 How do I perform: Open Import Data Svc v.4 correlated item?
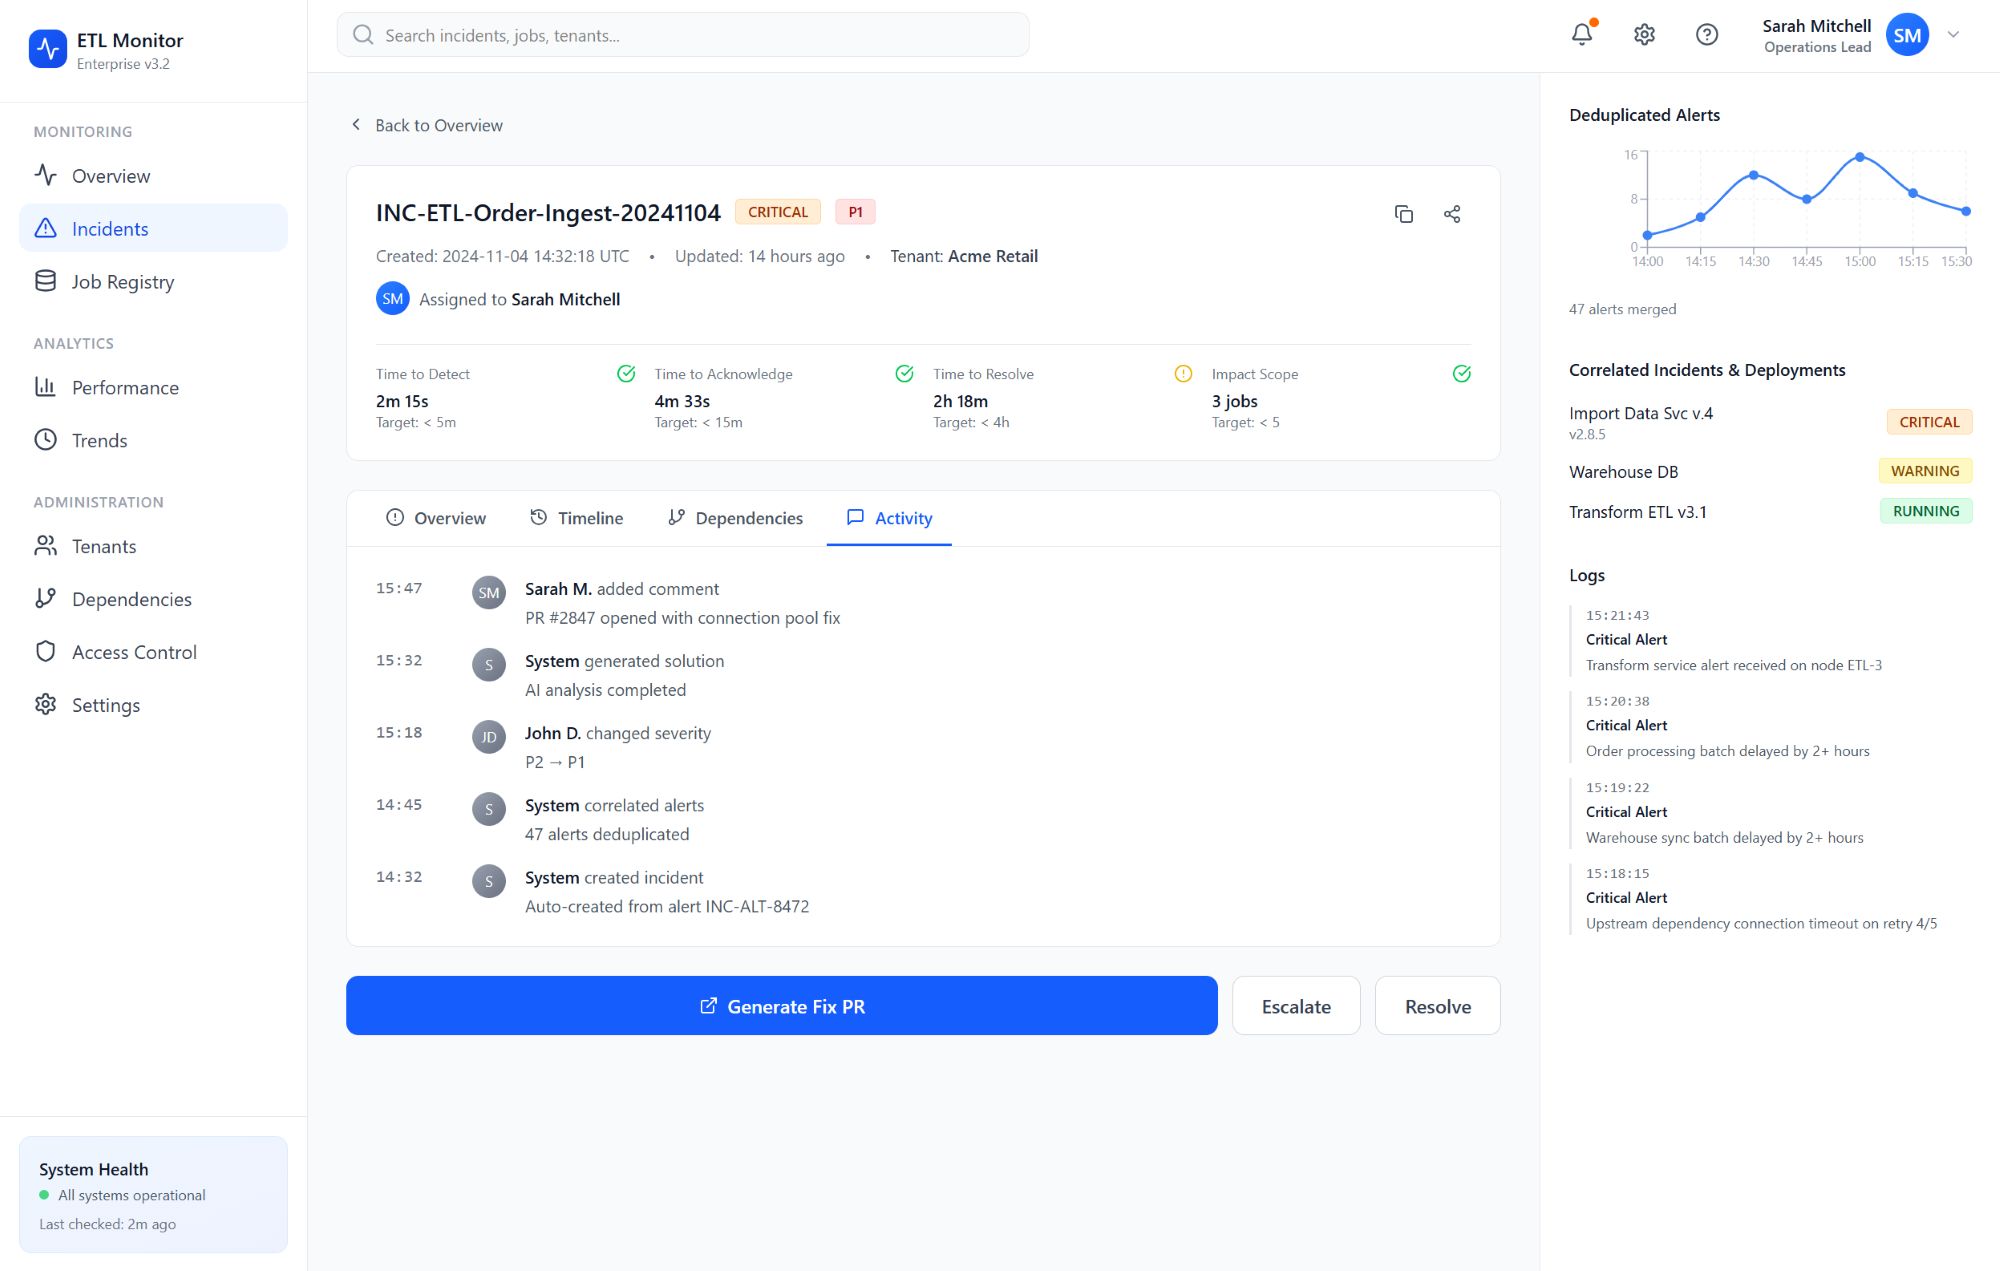(1770, 422)
